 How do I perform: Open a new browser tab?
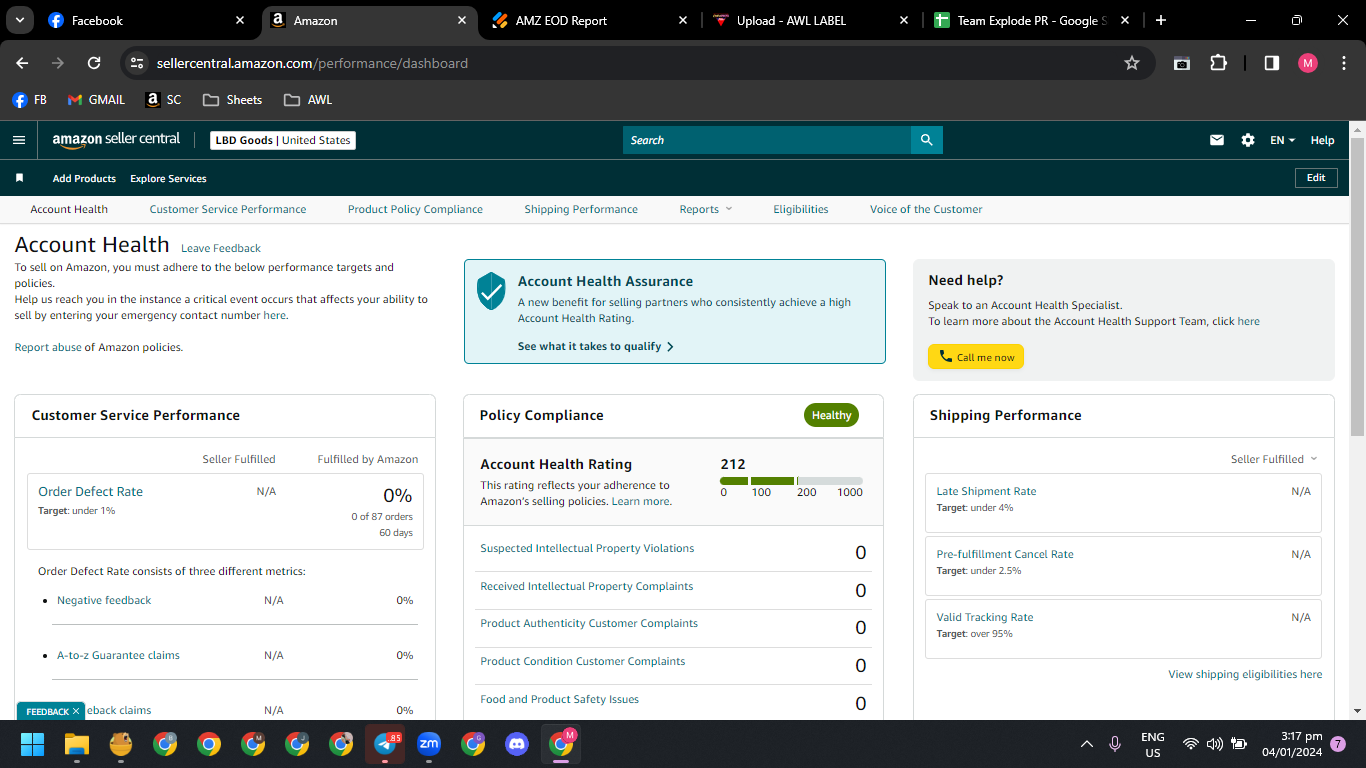click(x=1160, y=20)
